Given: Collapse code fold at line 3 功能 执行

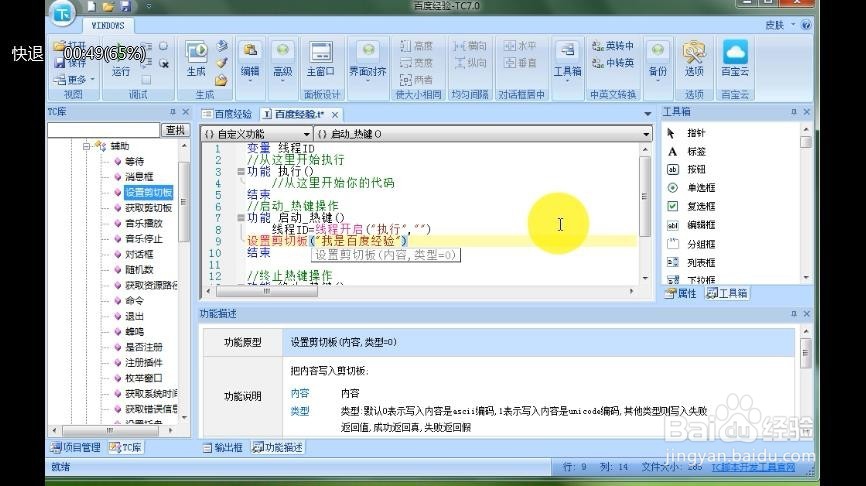Looking at the screenshot, I should point(241,172).
